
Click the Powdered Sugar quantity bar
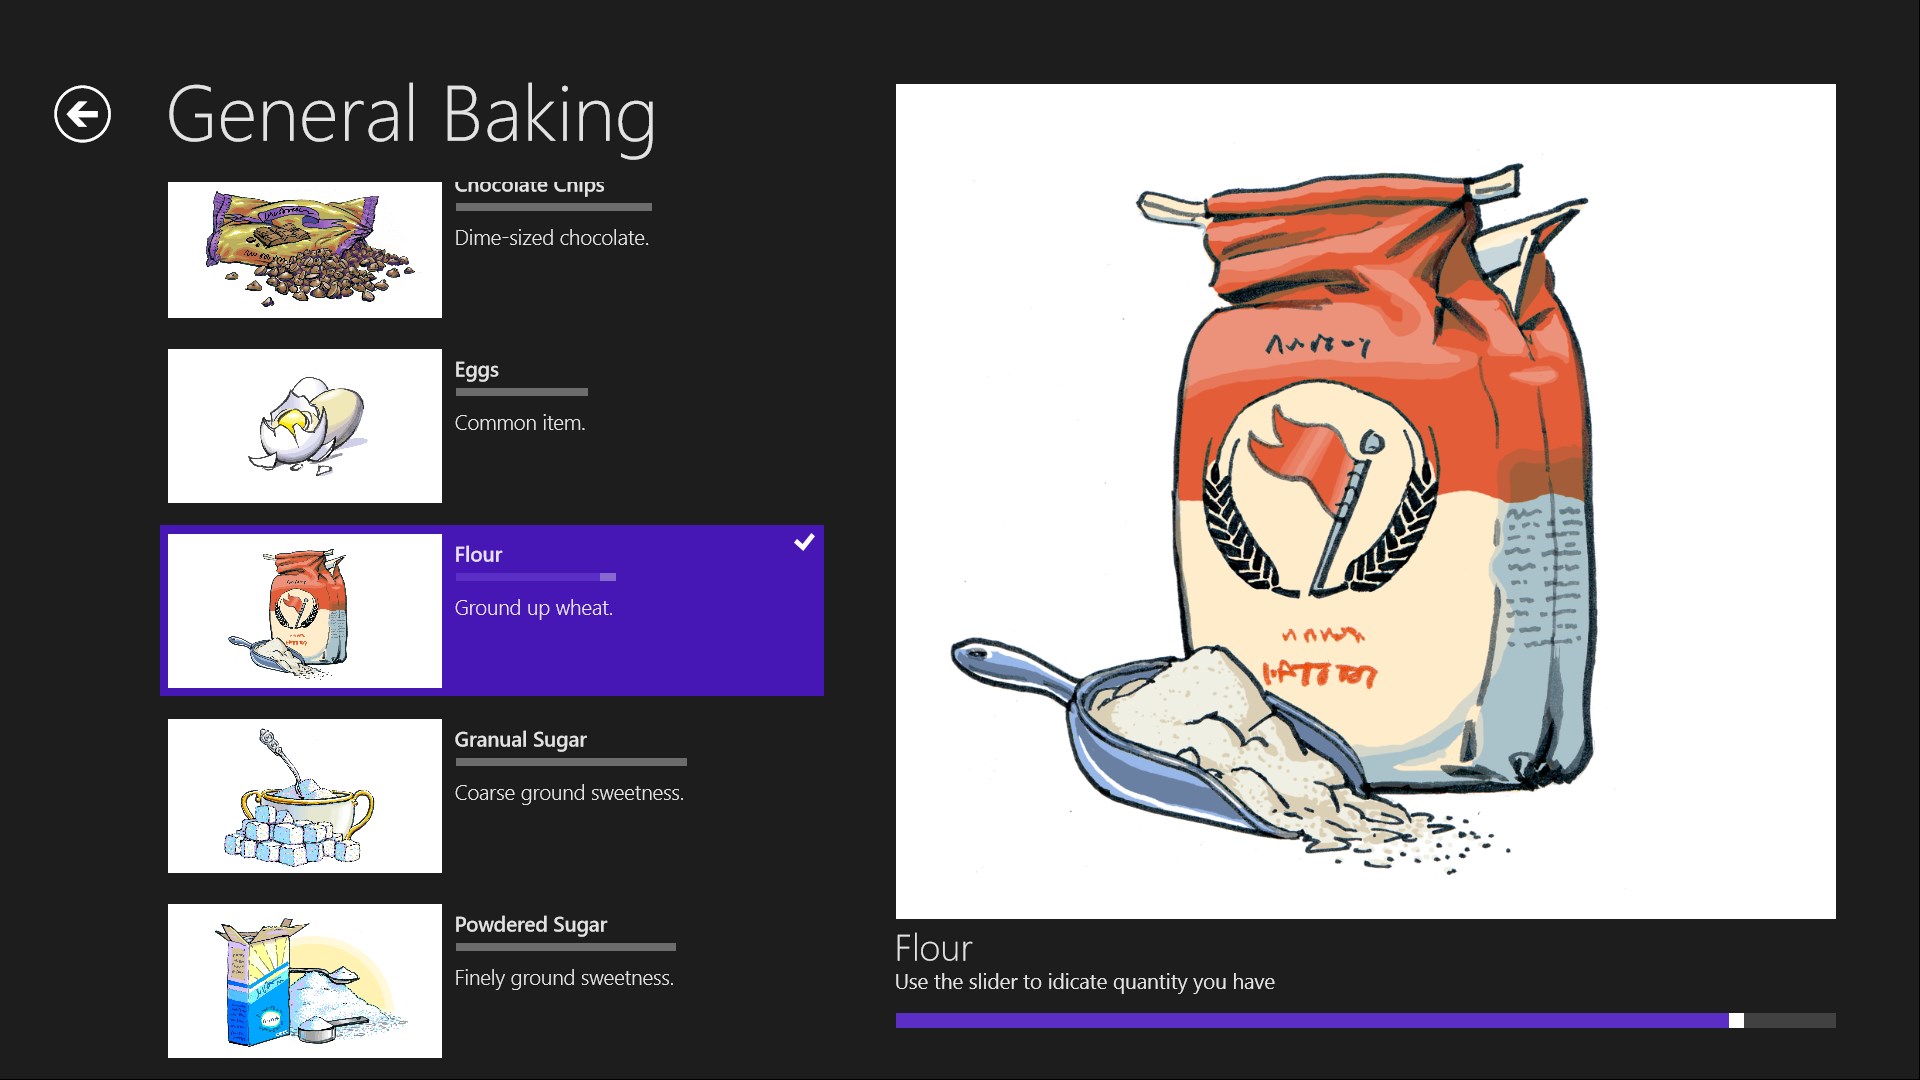(565, 947)
